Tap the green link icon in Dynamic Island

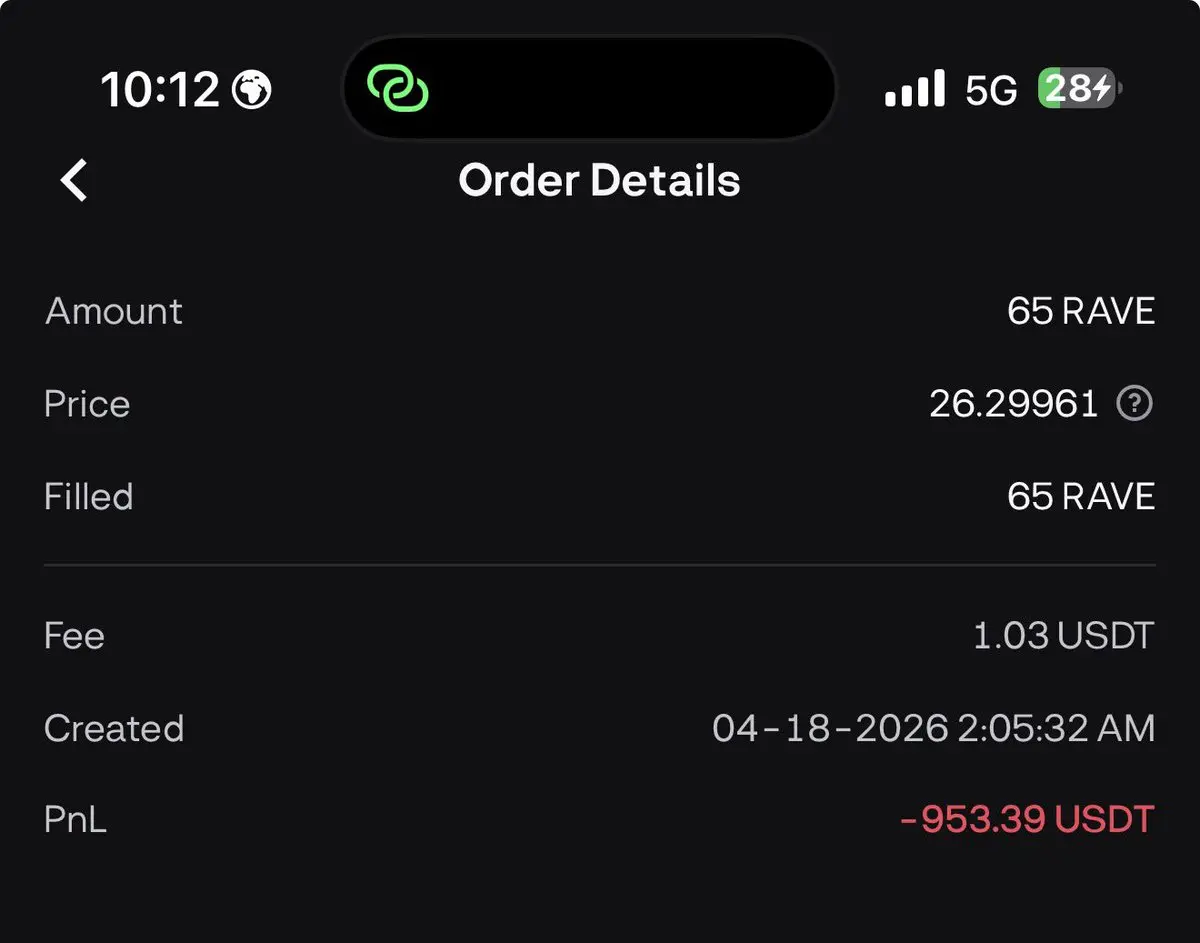coord(397,89)
